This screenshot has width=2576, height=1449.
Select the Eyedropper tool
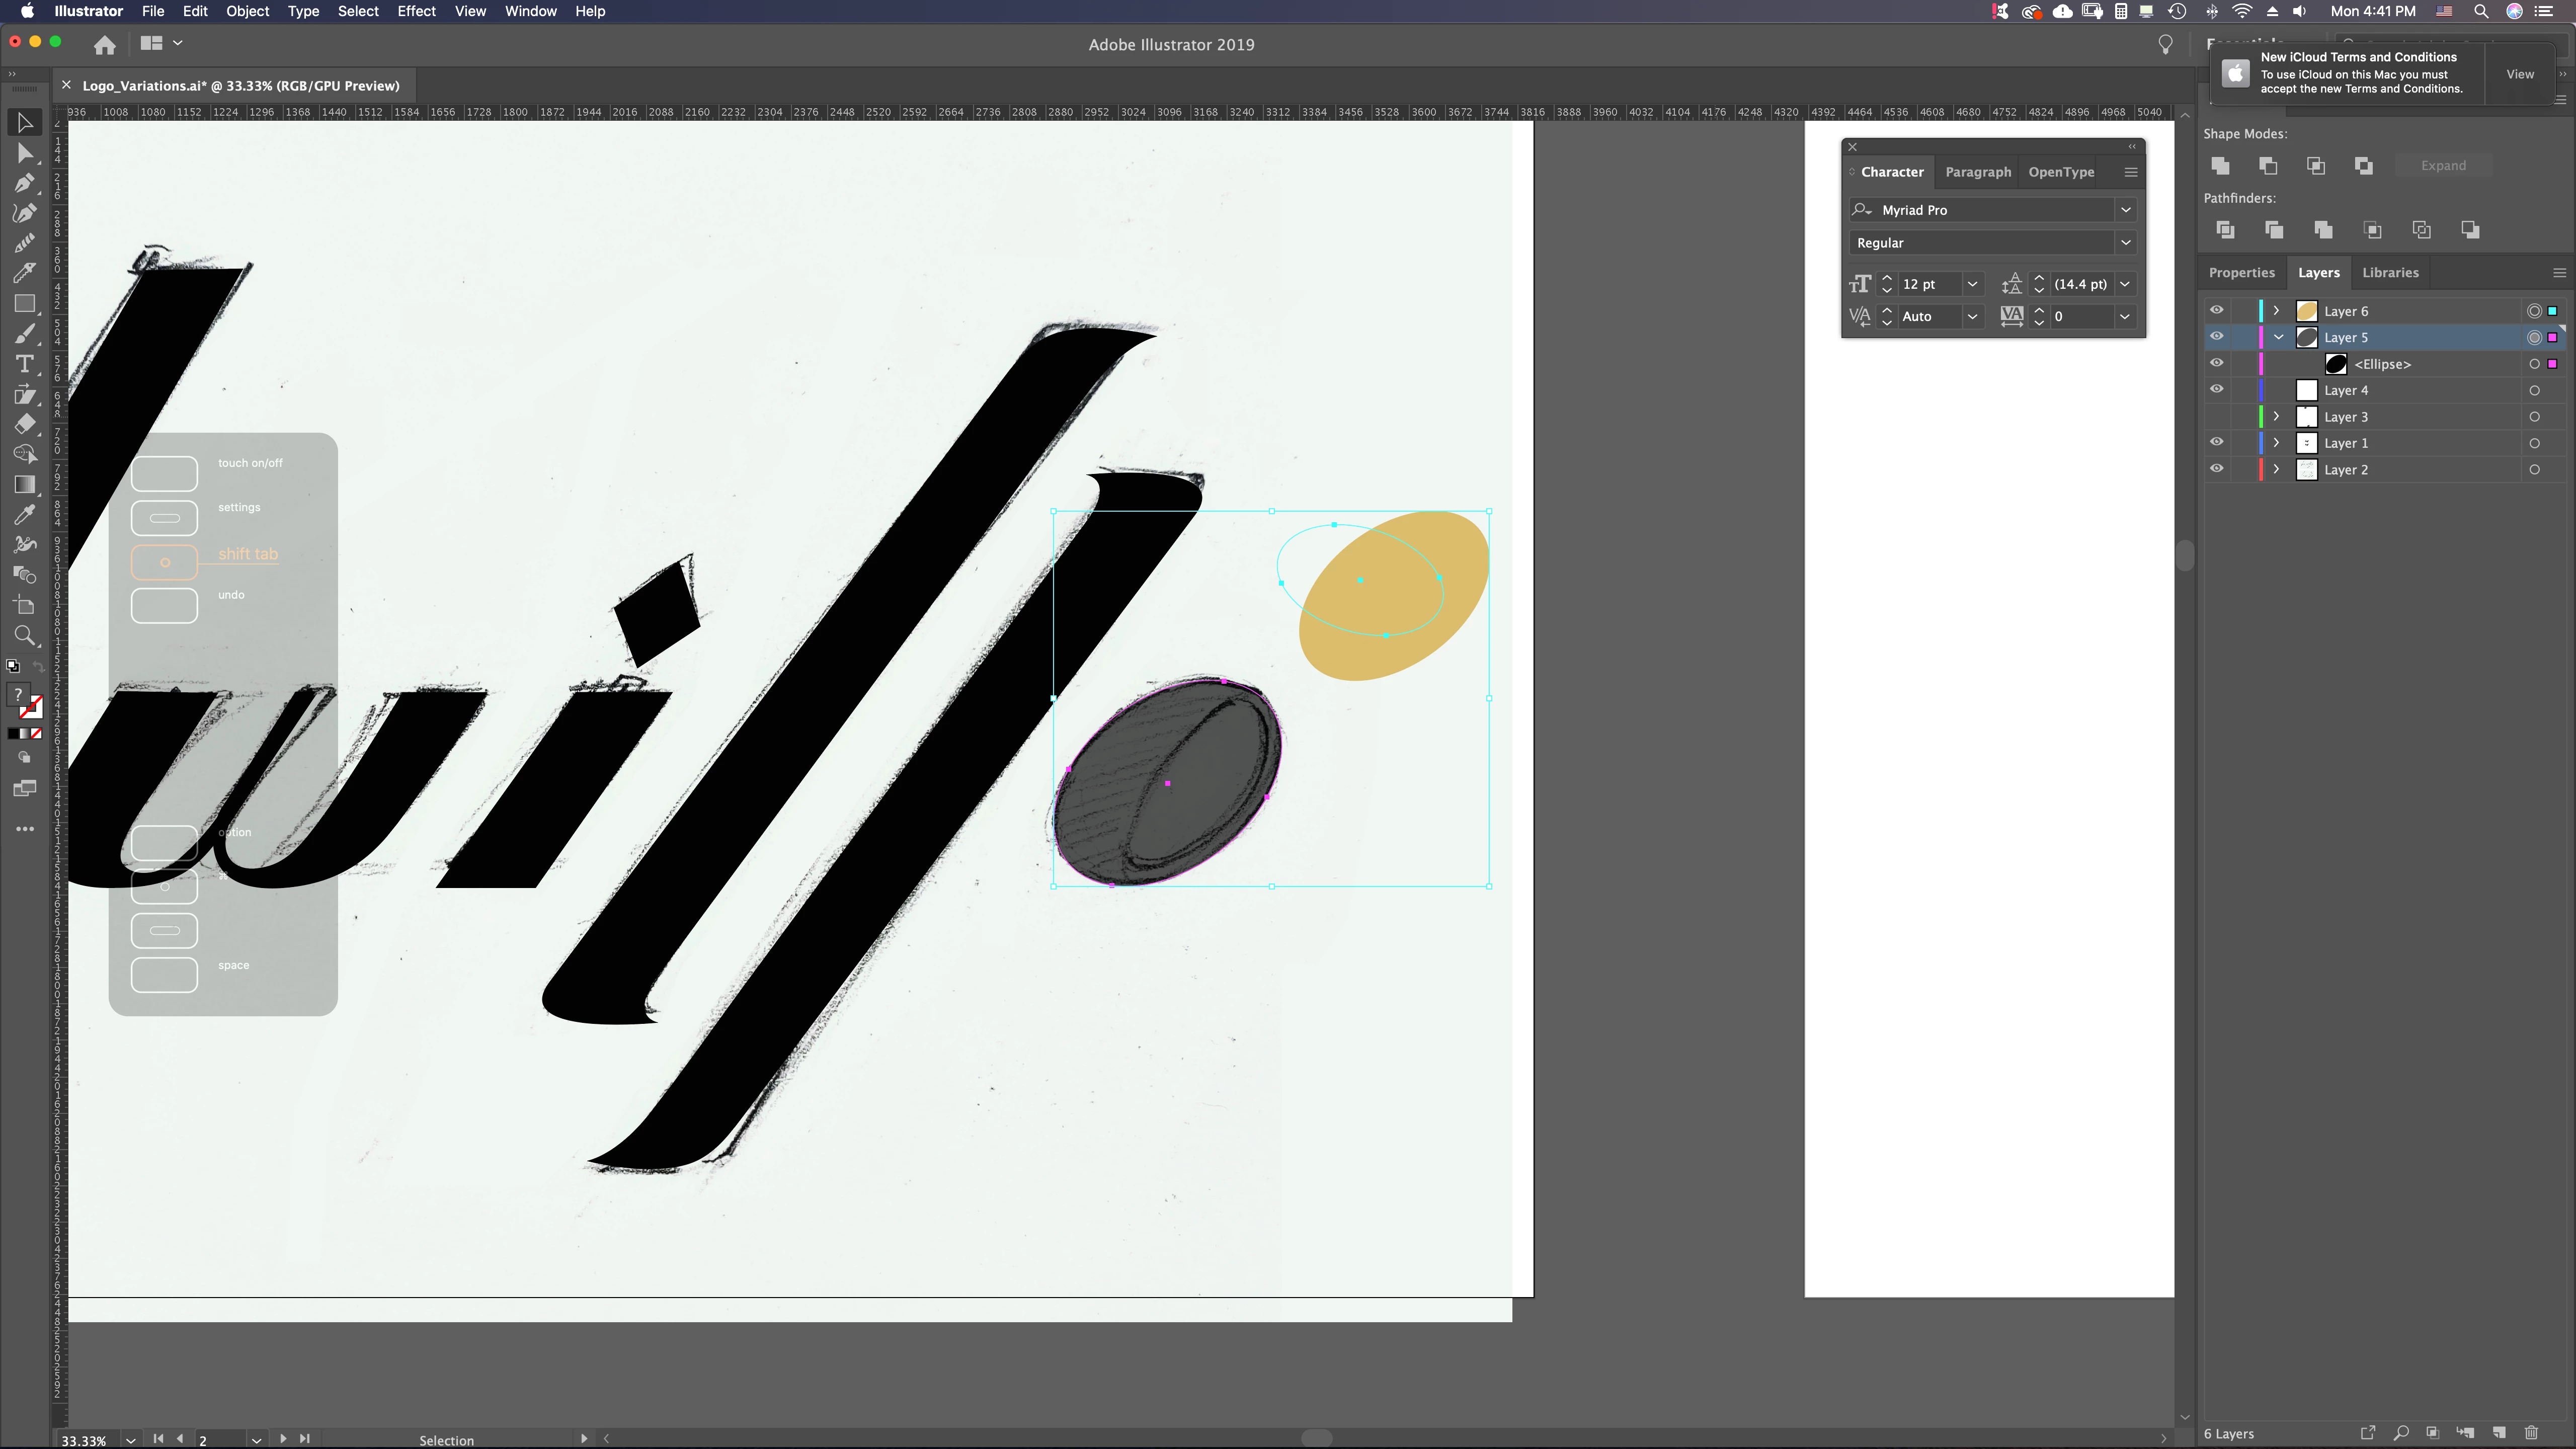pos(25,515)
